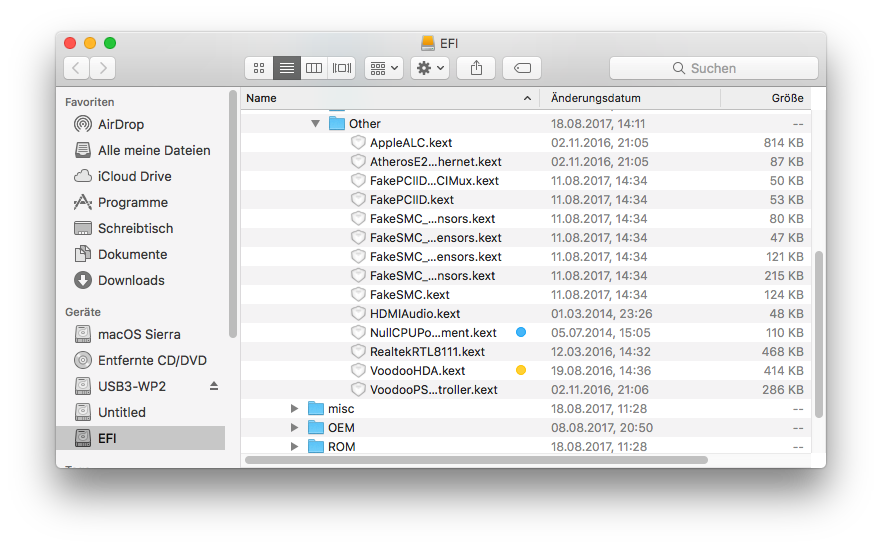Collapse the Other folder
This screenshot has height=548, width=882.
316,123
